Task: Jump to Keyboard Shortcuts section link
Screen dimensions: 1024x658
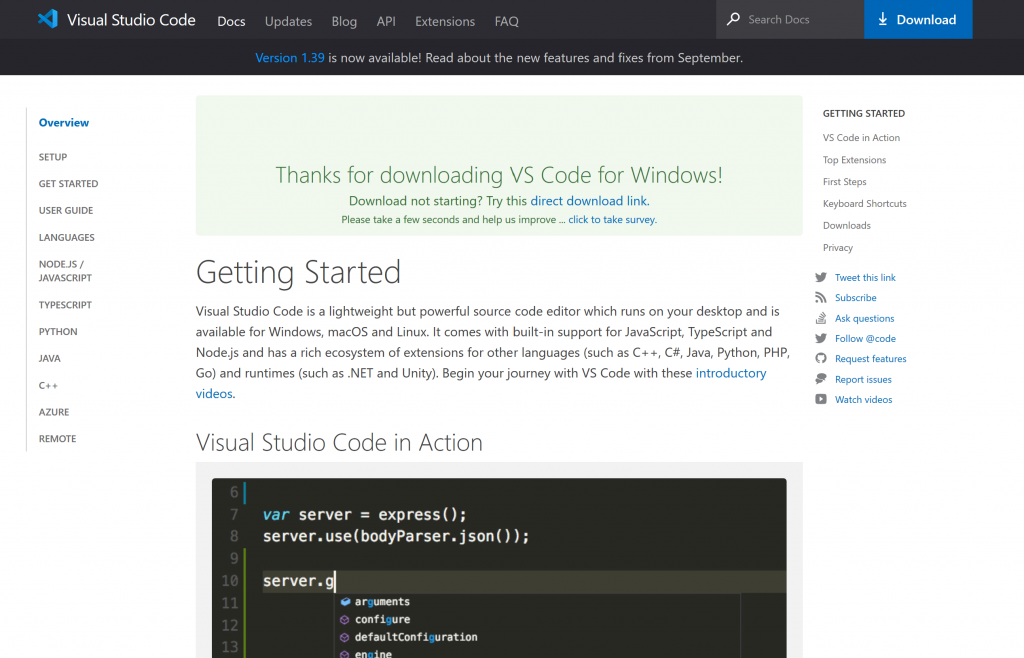Action: coord(864,204)
